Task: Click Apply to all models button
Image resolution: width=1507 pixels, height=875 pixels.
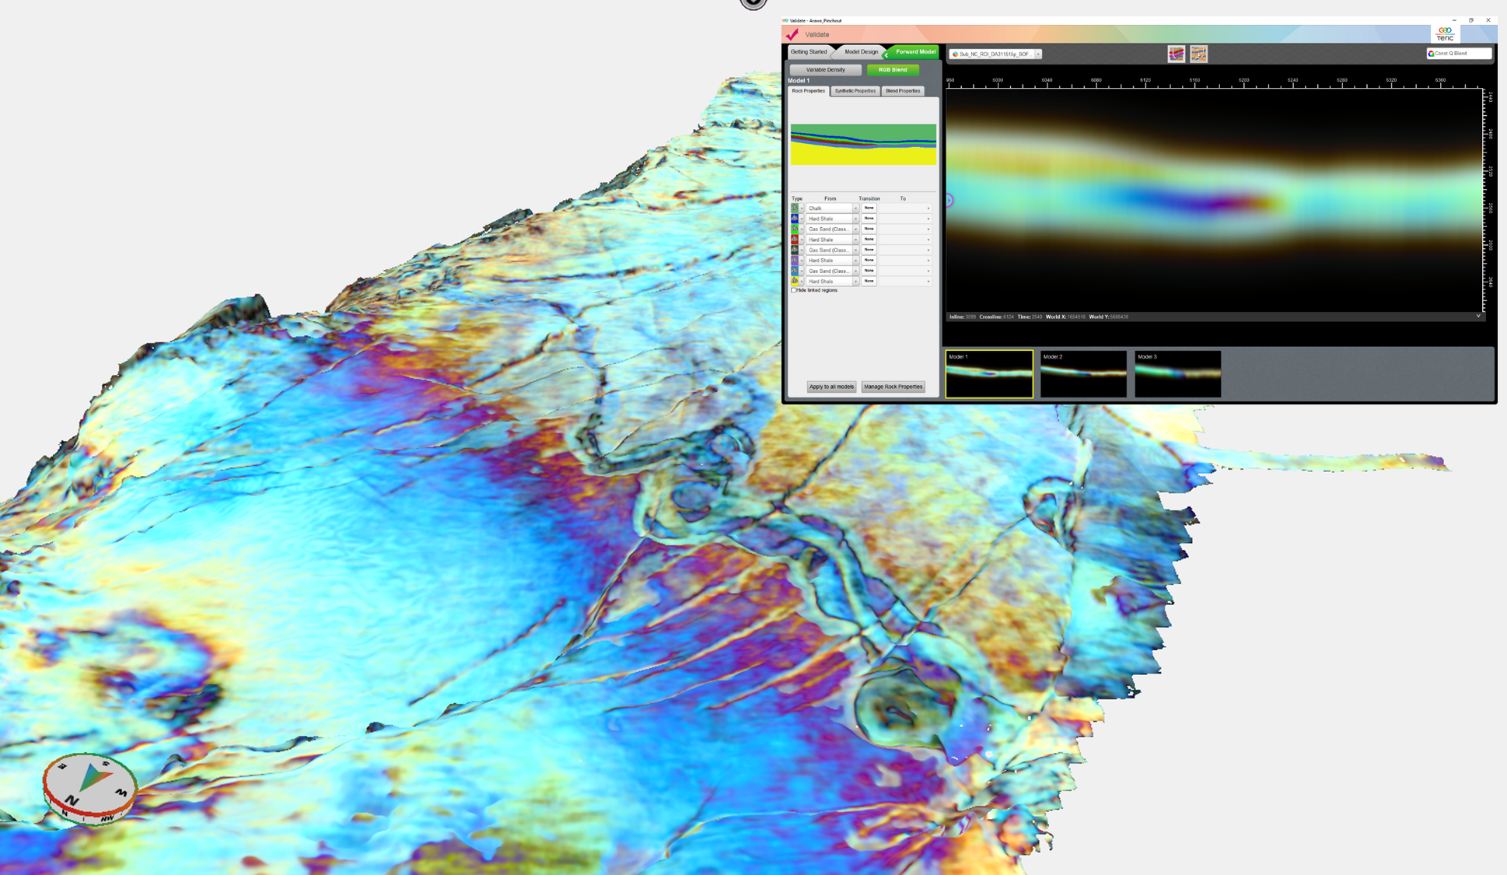Action: (x=832, y=387)
